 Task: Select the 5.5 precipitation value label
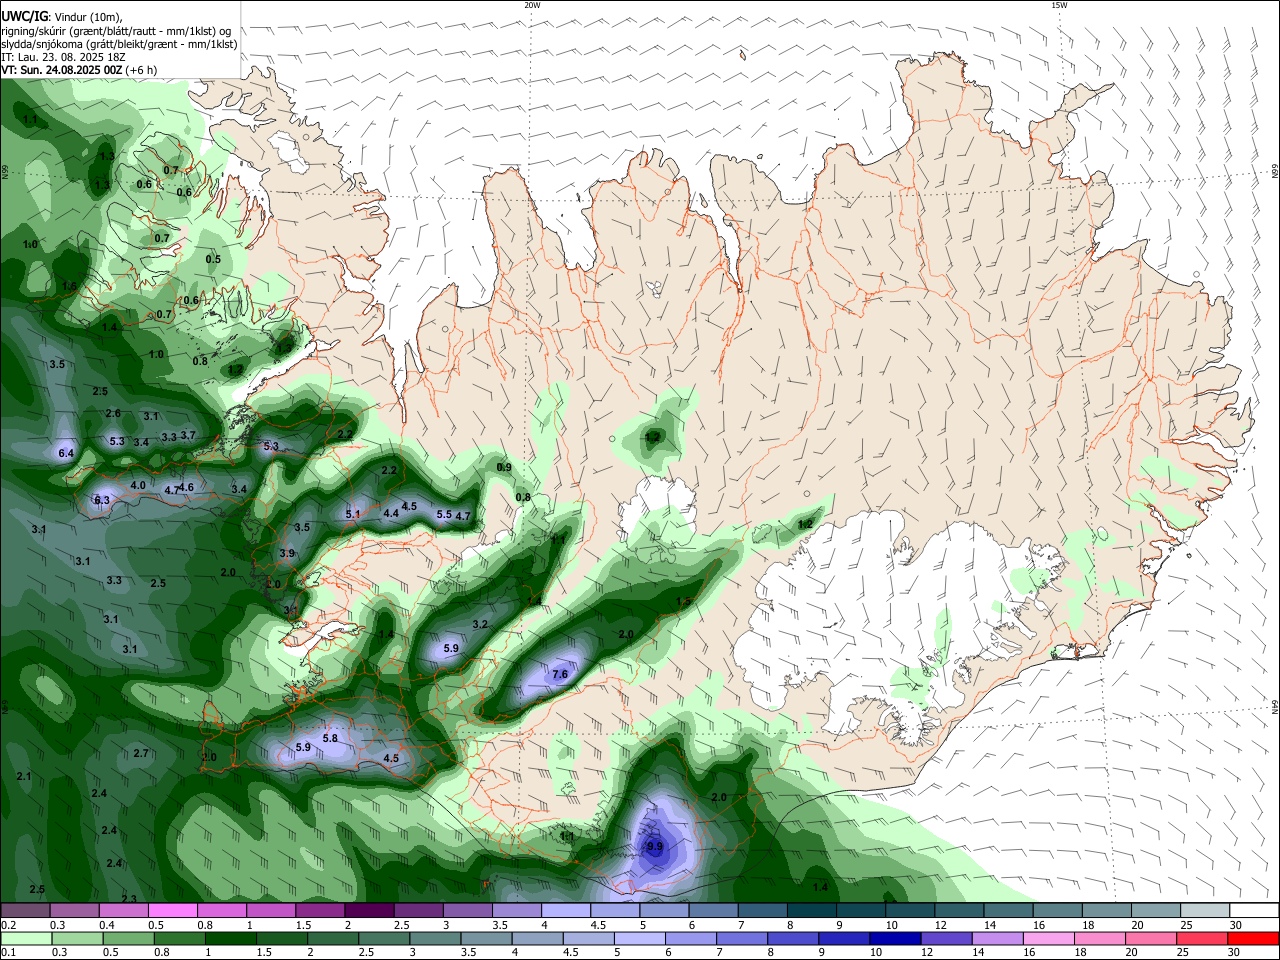click(444, 514)
